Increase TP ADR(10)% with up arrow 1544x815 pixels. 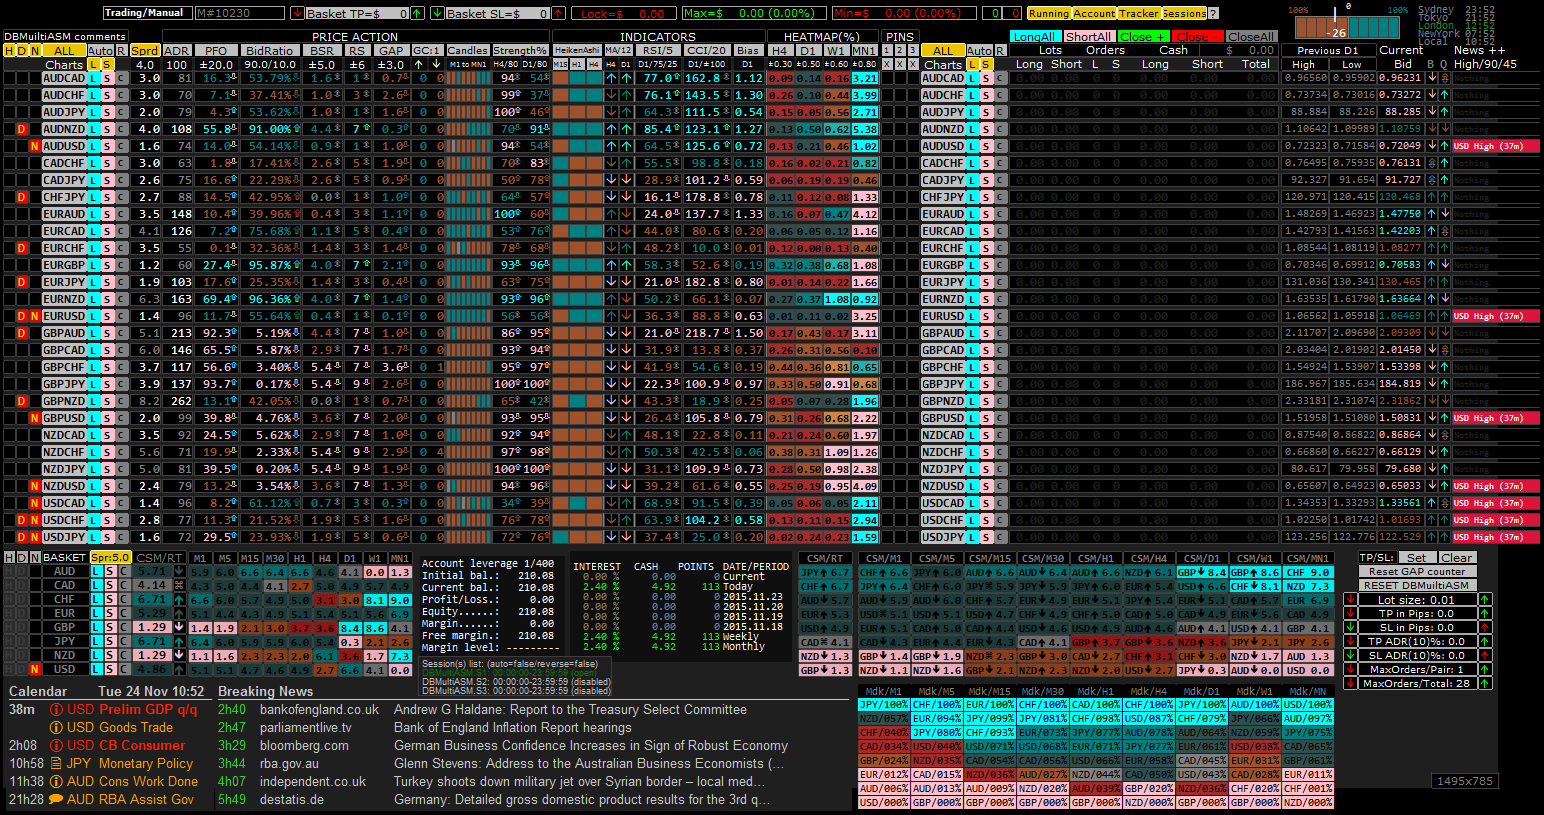click(x=1485, y=642)
